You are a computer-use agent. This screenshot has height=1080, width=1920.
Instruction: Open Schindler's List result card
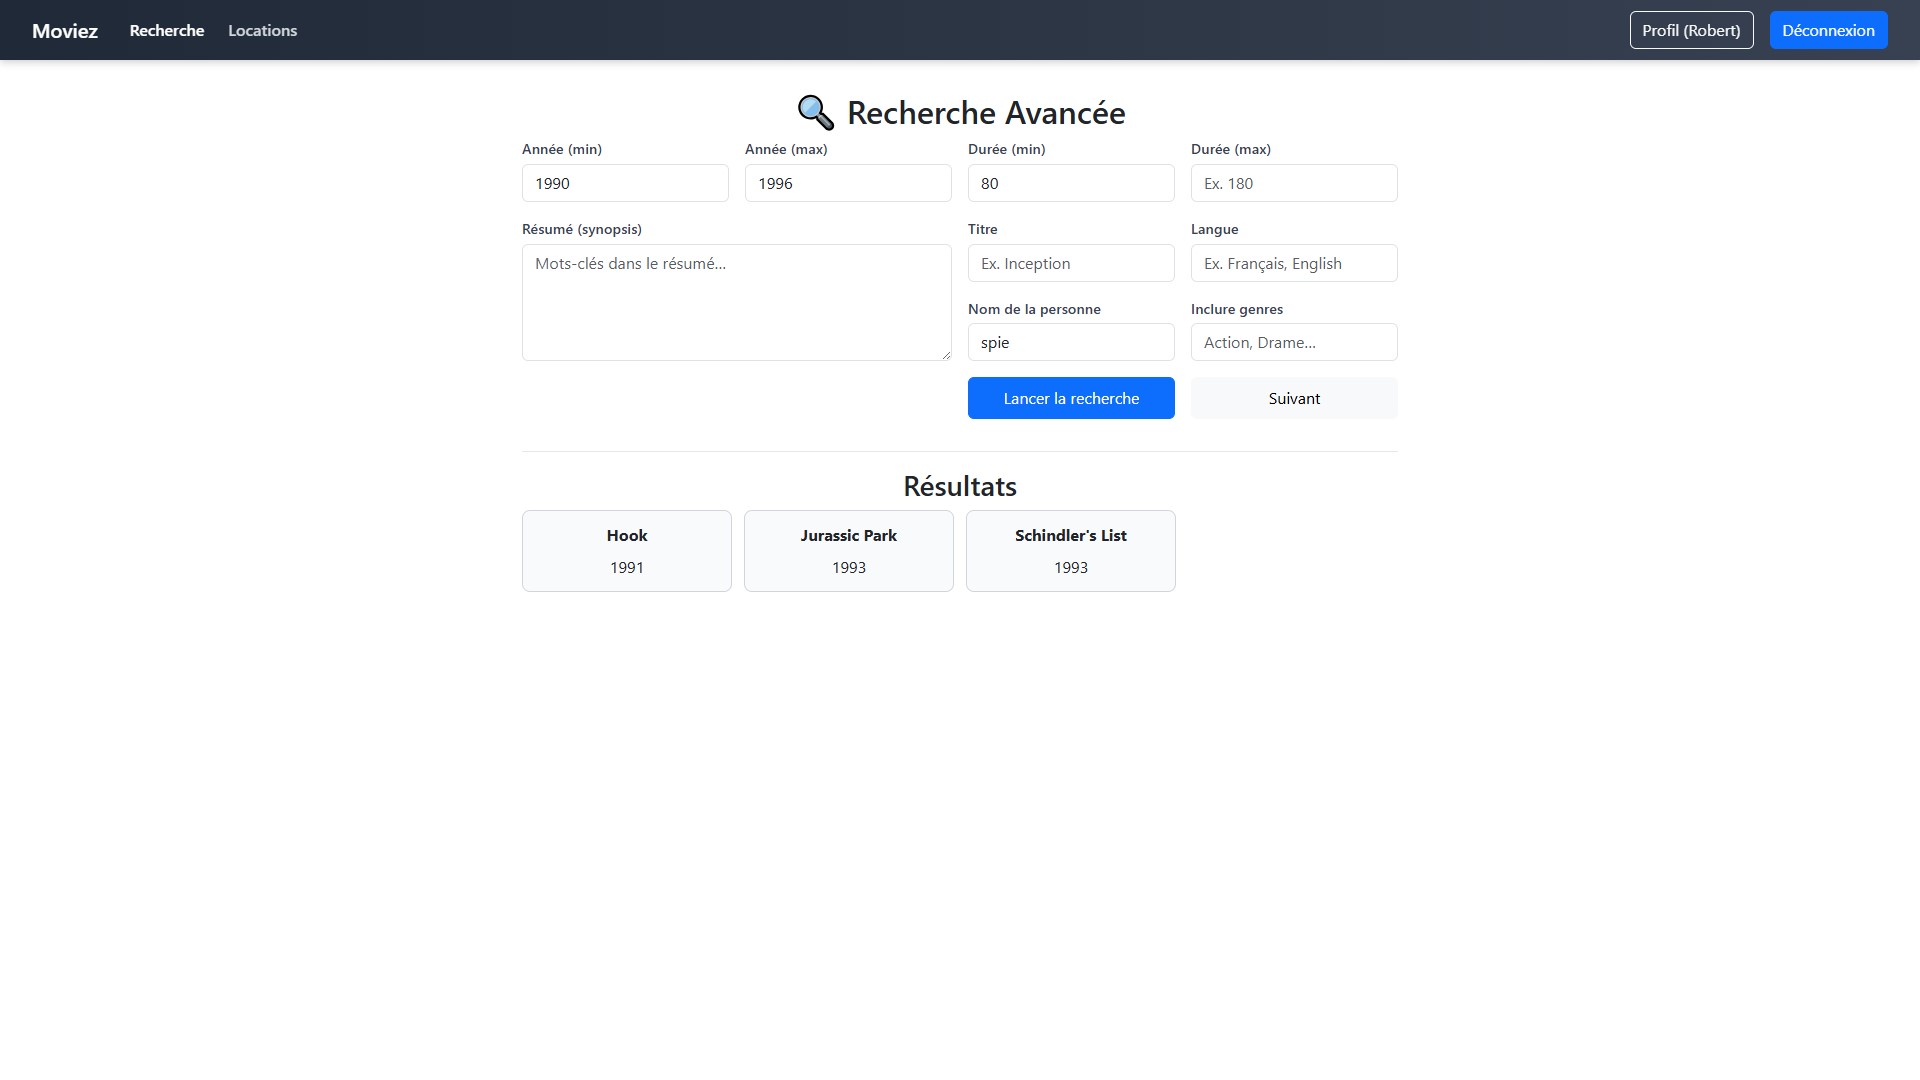point(1071,551)
